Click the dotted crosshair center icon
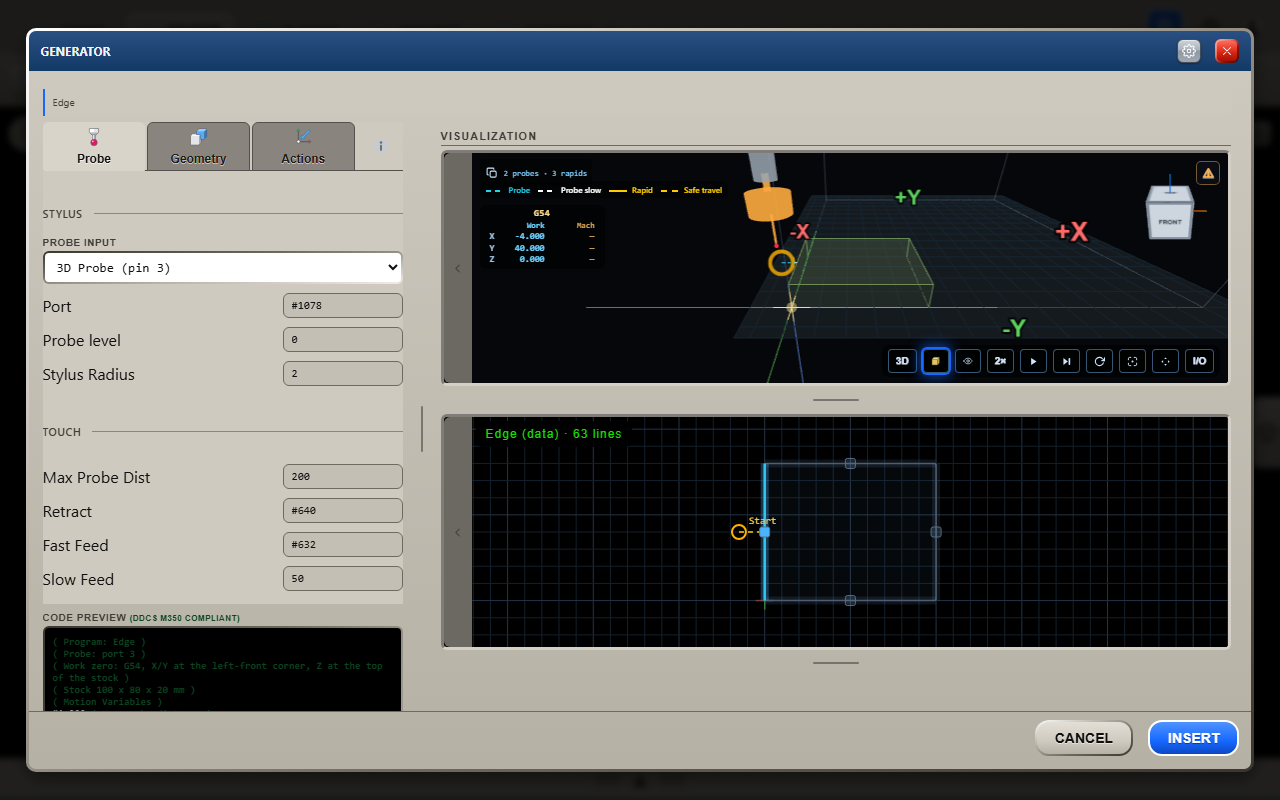Viewport: 1280px width, 800px height. point(1165,361)
